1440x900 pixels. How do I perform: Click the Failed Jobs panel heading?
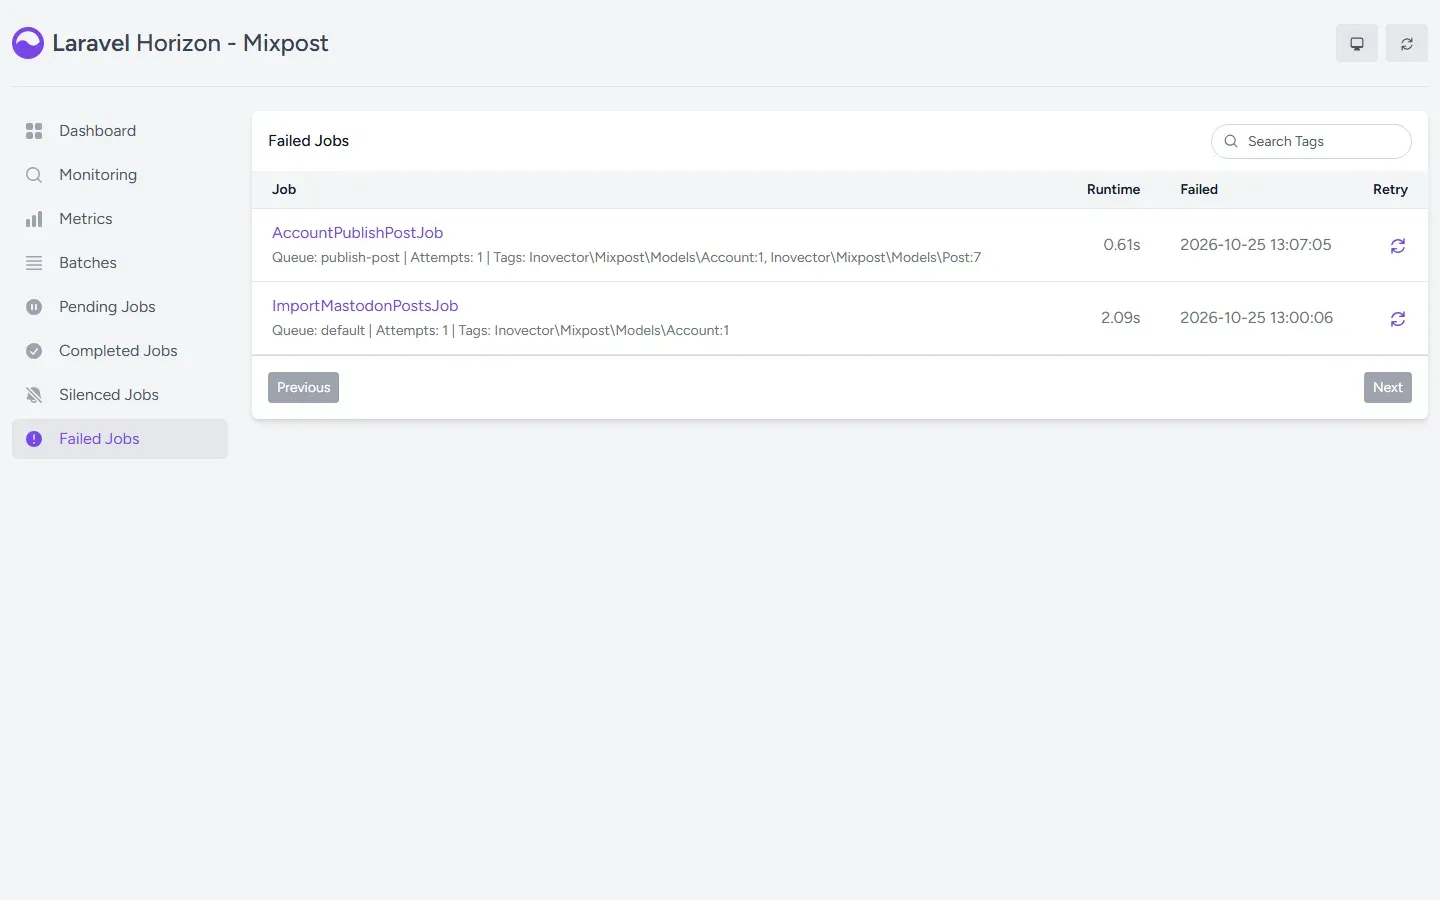tap(309, 141)
